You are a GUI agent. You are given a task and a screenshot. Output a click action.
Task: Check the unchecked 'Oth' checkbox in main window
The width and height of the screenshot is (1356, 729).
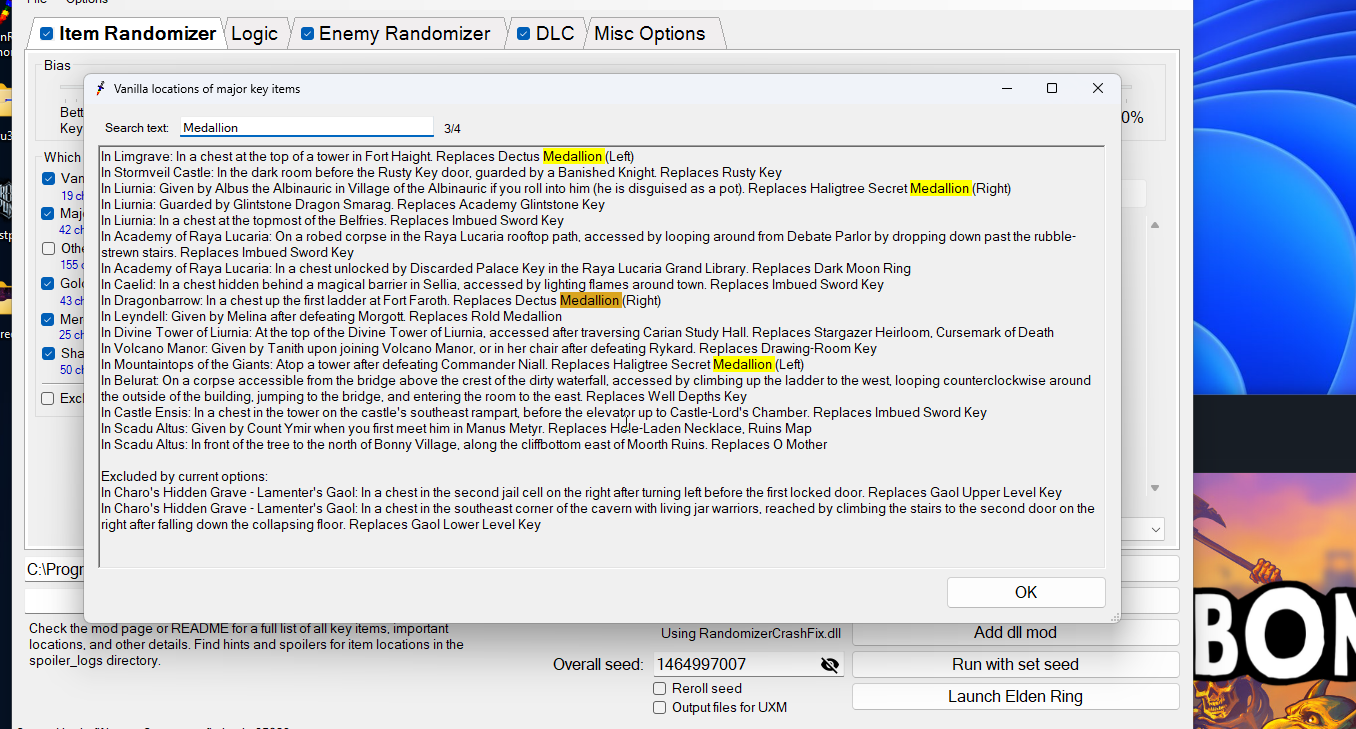[48, 248]
